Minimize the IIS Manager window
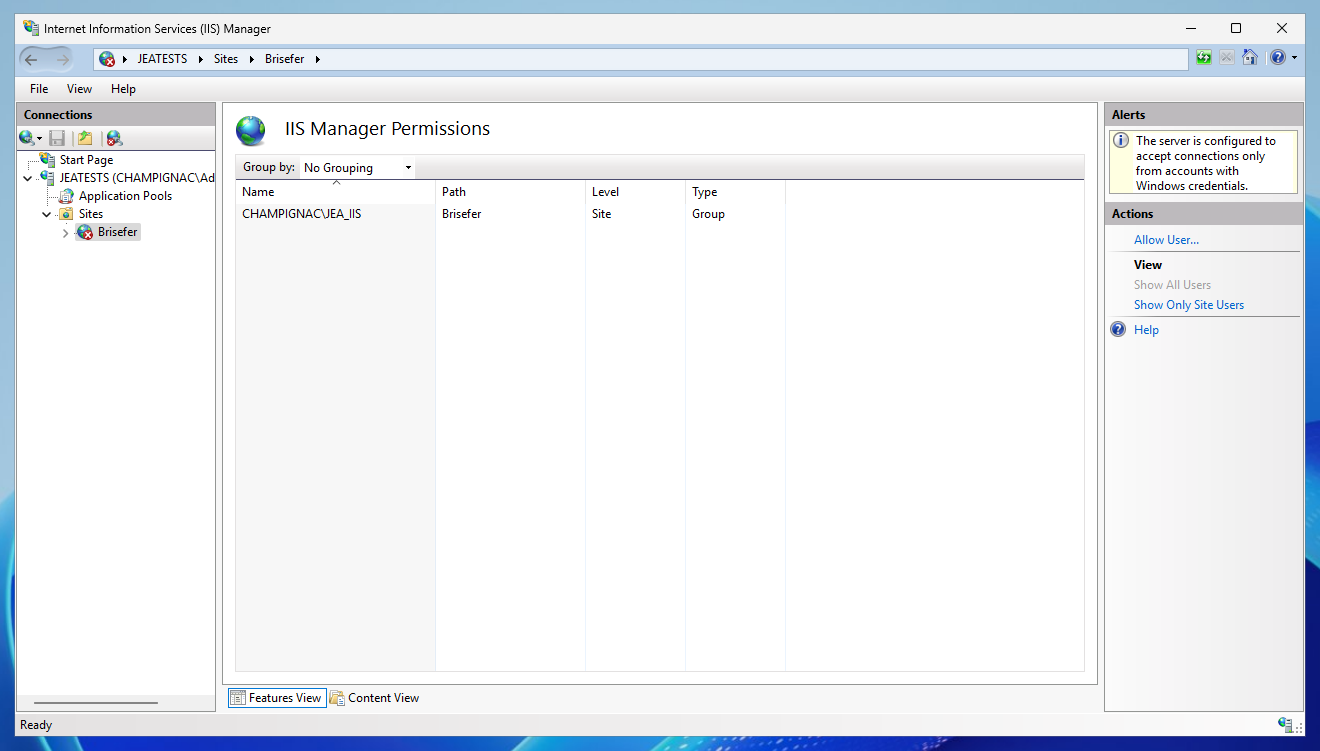 1190,28
